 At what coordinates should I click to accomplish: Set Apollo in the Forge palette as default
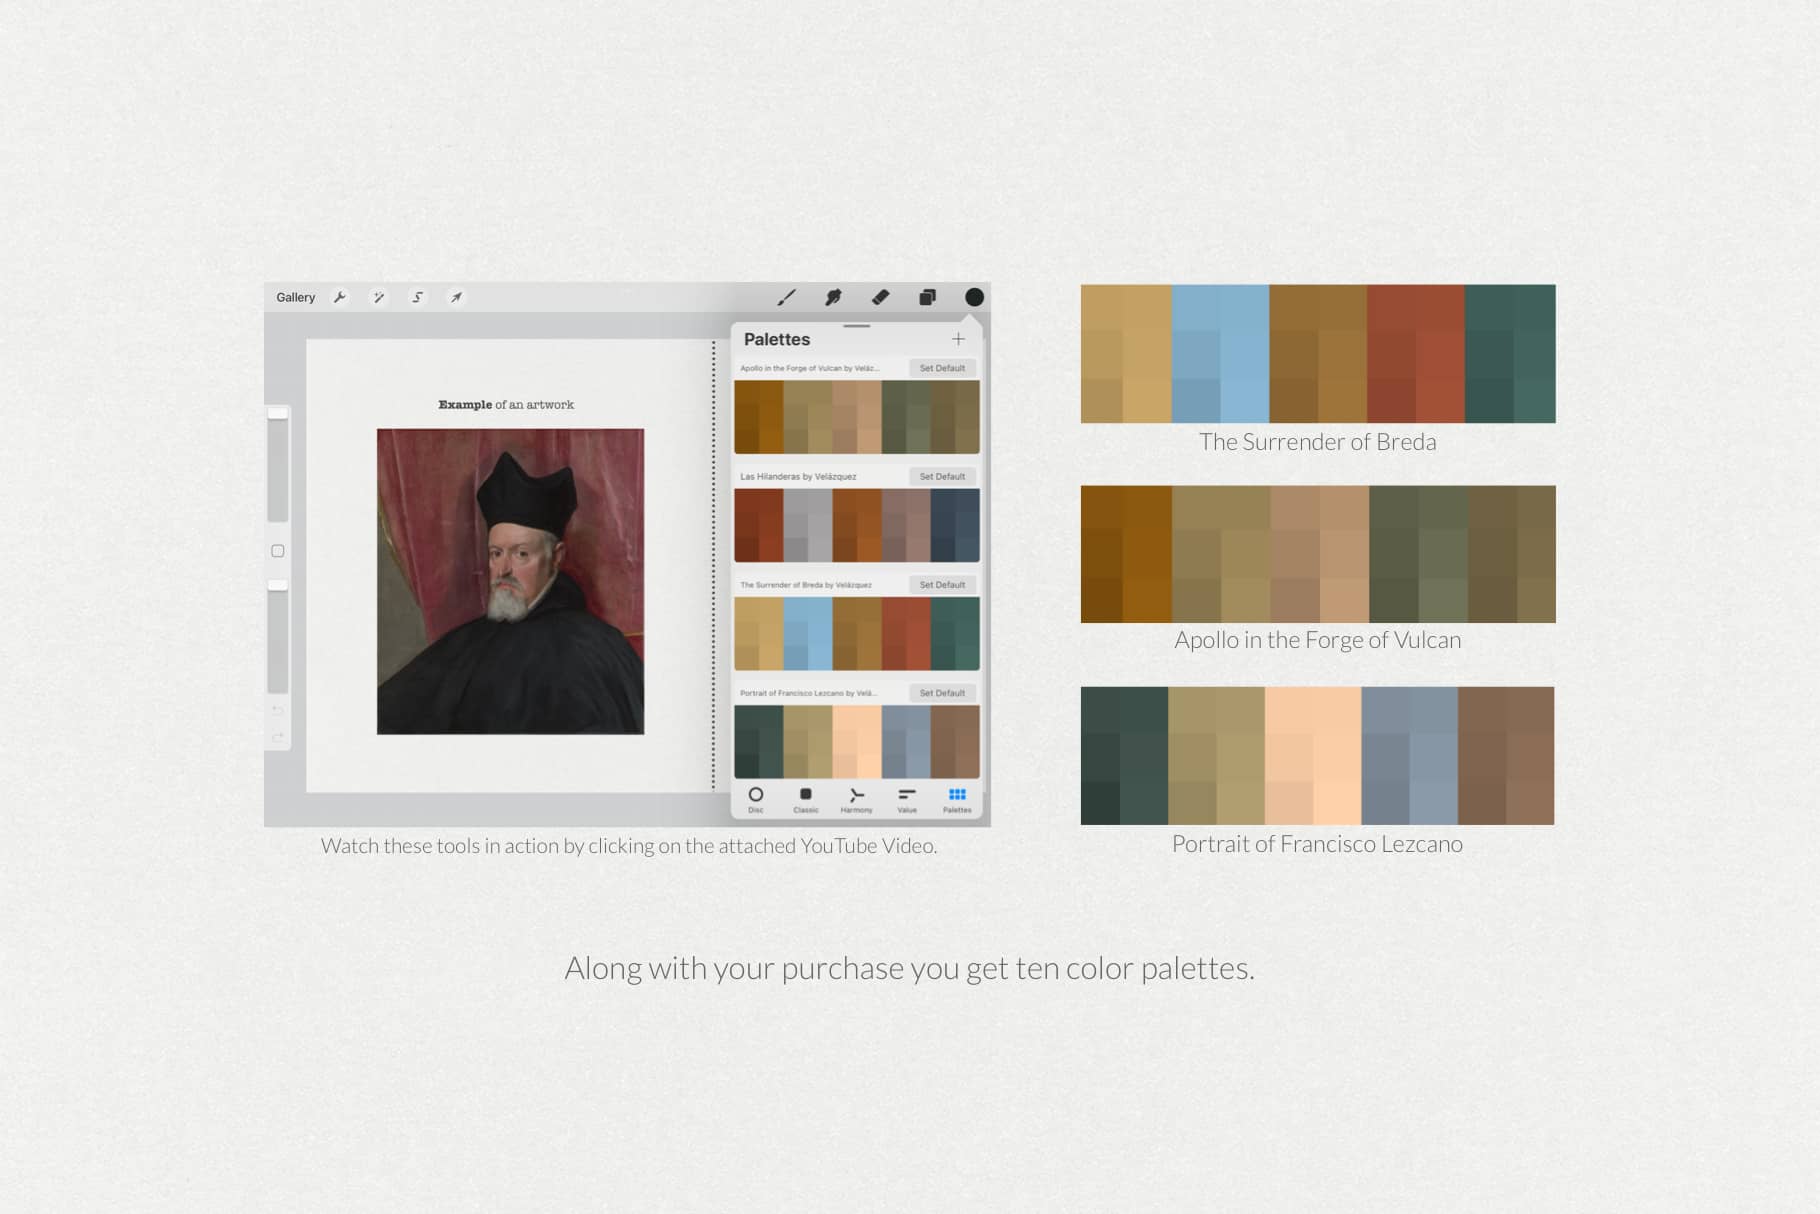click(942, 368)
